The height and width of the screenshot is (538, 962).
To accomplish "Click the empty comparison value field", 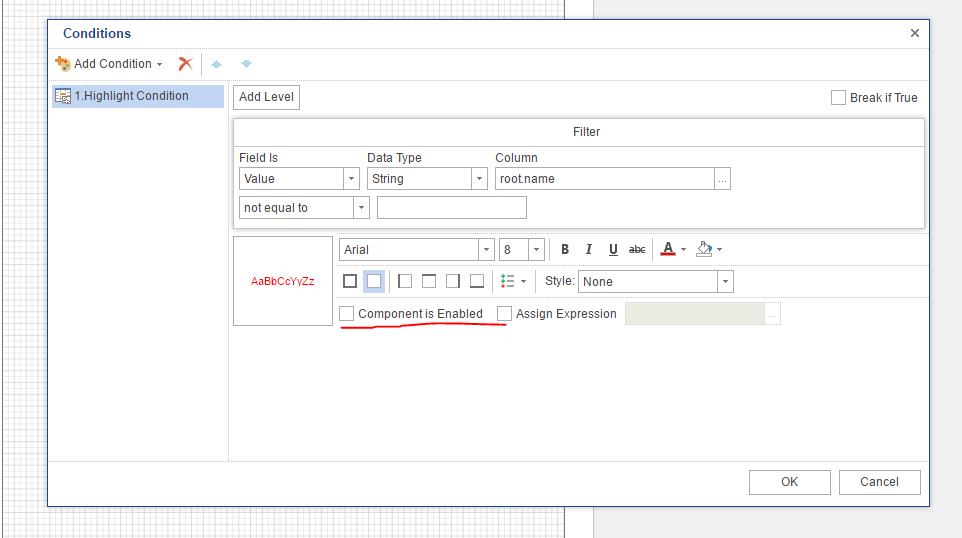I will coord(452,208).
